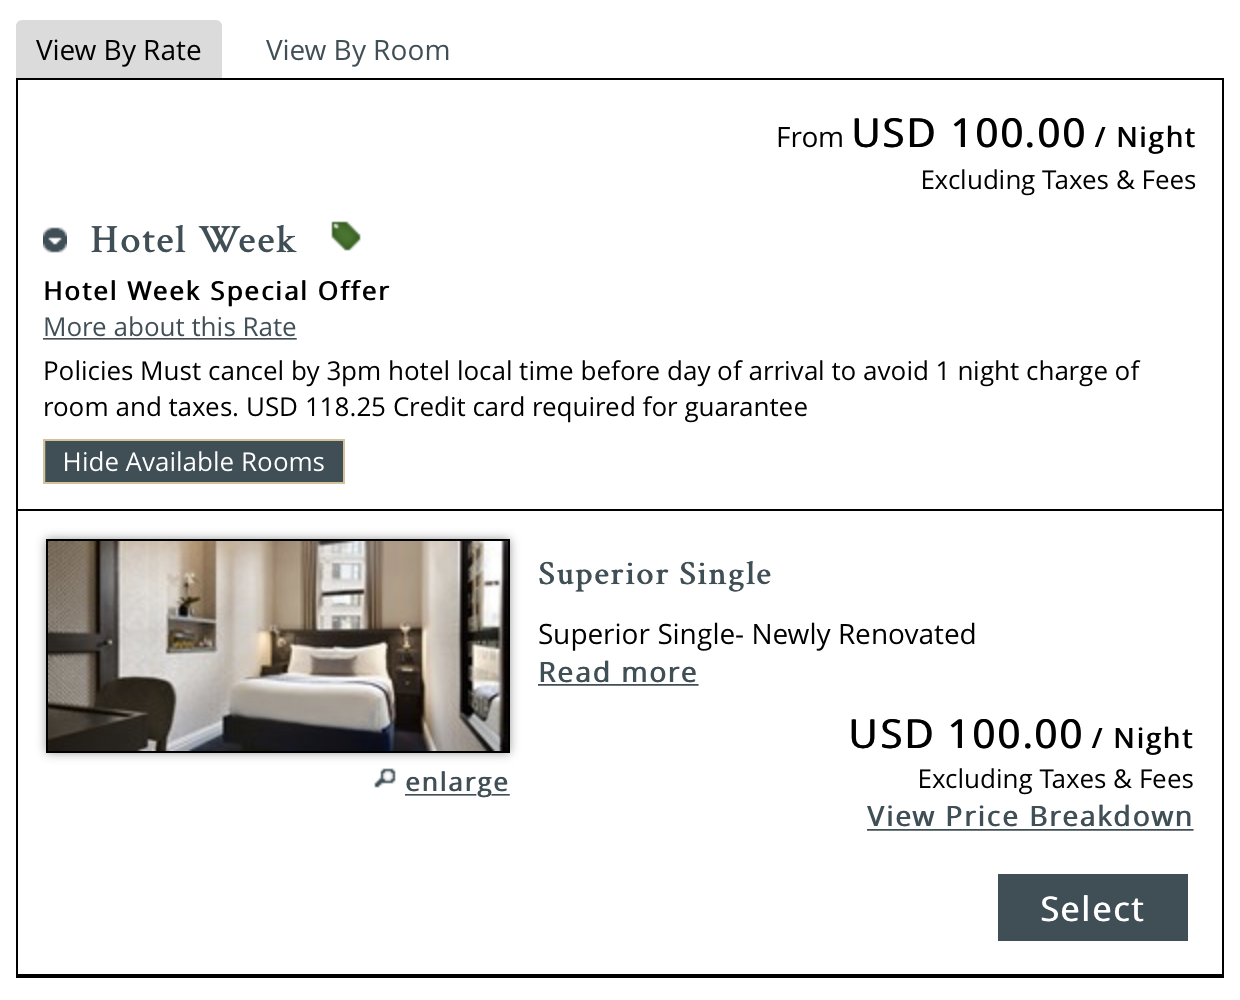Click Read more under Superior Single

(x=617, y=671)
